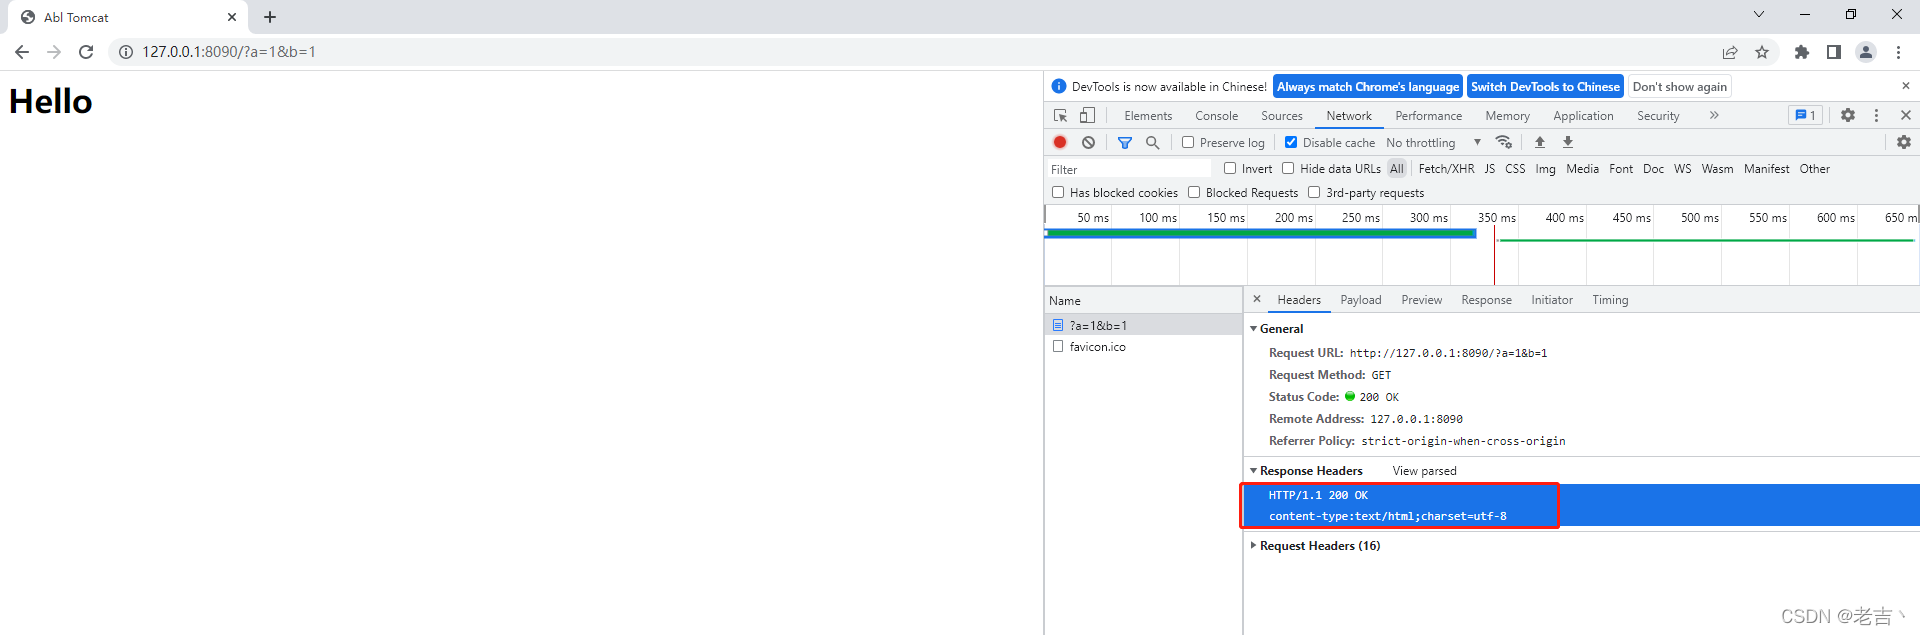Viewport: 1920px width, 635px height.
Task: View site information icon in address bar
Action: coord(126,52)
